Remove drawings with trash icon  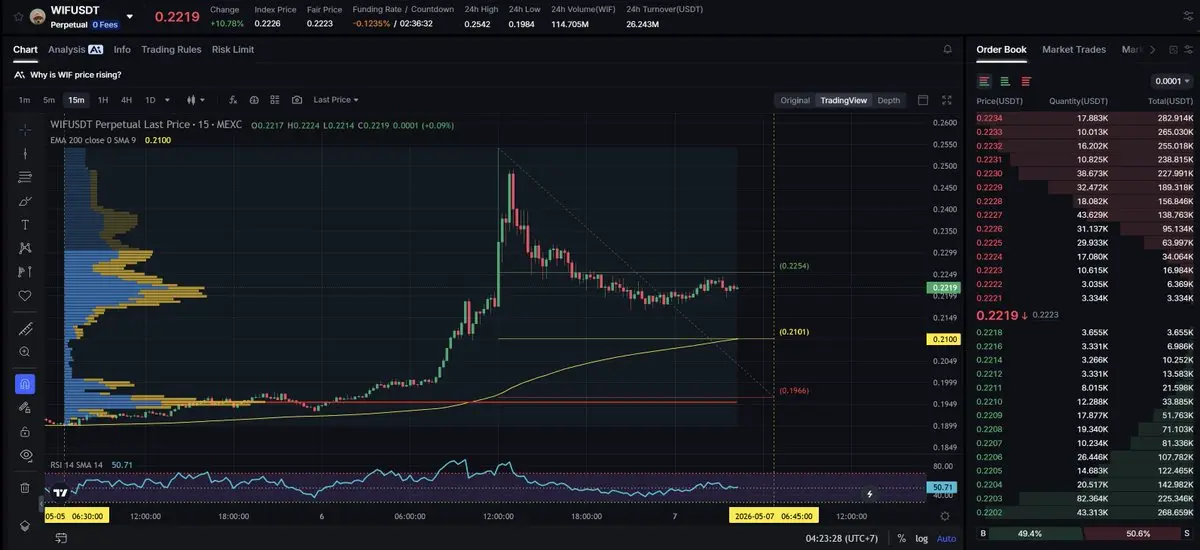tap(25, 488)
